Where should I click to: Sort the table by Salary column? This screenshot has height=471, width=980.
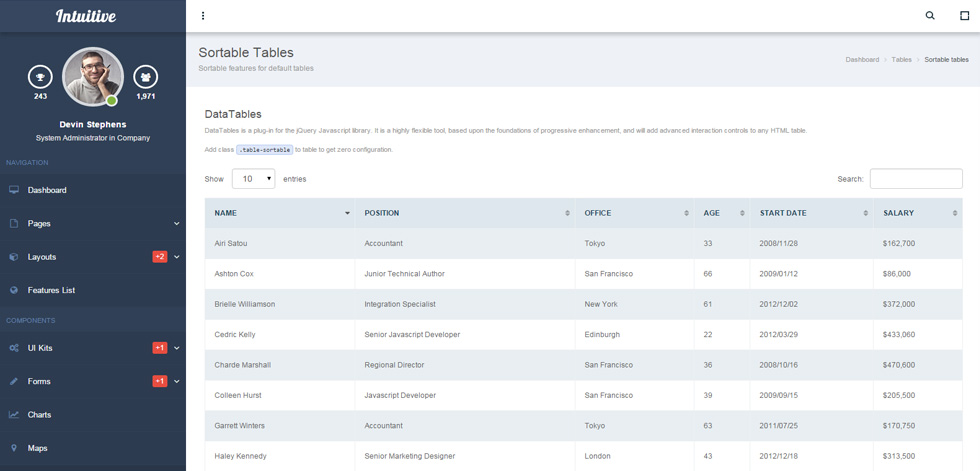(x=918, y=213)
